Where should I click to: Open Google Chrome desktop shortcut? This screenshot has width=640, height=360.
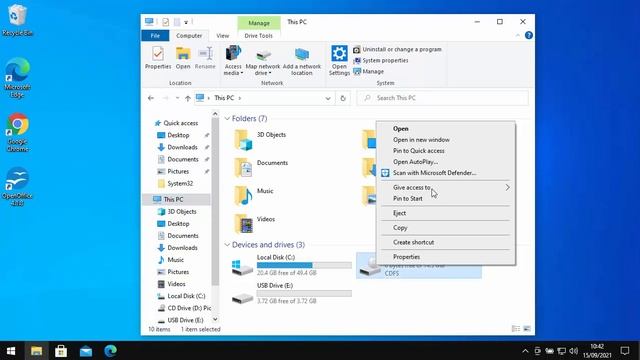pos(18,133)
